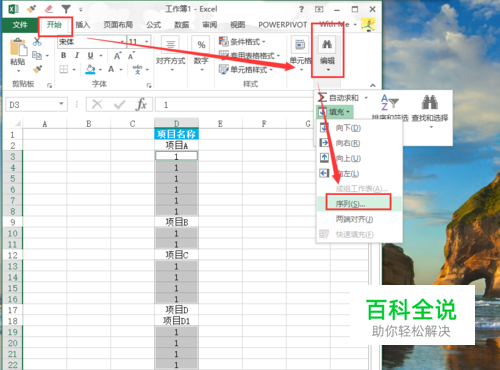500x370 pixels.
Task: Choose 序列(S)... series option
Action: (359, 203)
